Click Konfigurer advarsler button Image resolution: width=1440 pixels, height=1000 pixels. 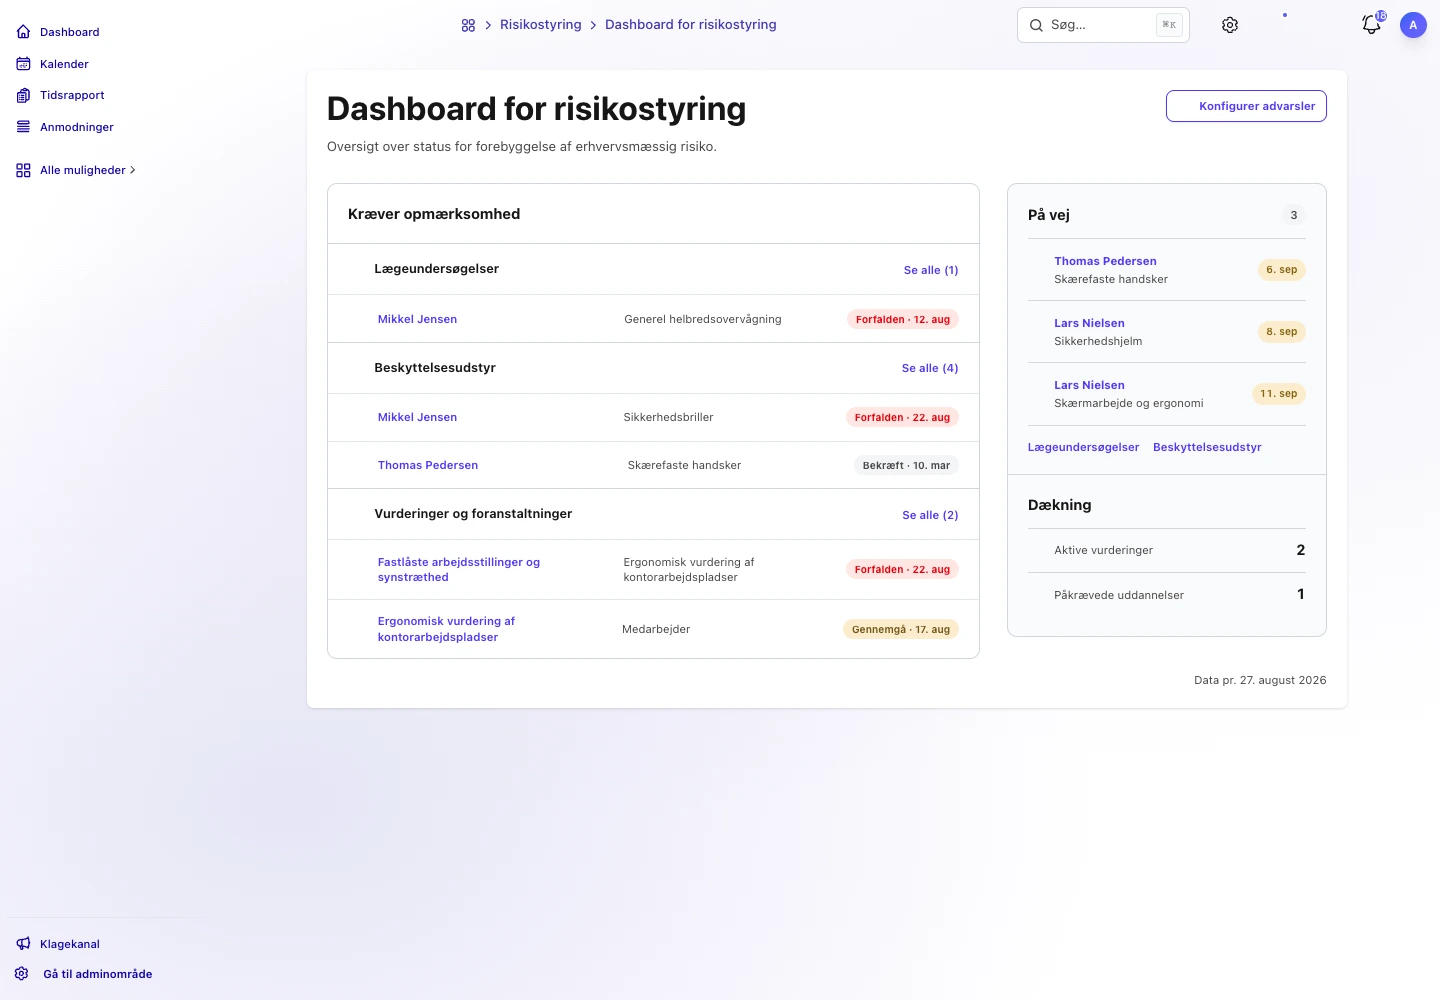click(1246, 106)
